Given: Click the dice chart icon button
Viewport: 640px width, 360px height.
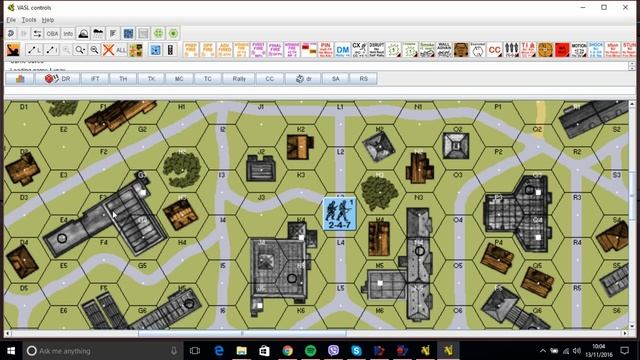Looking at the screenshot, I should (20, 79).
